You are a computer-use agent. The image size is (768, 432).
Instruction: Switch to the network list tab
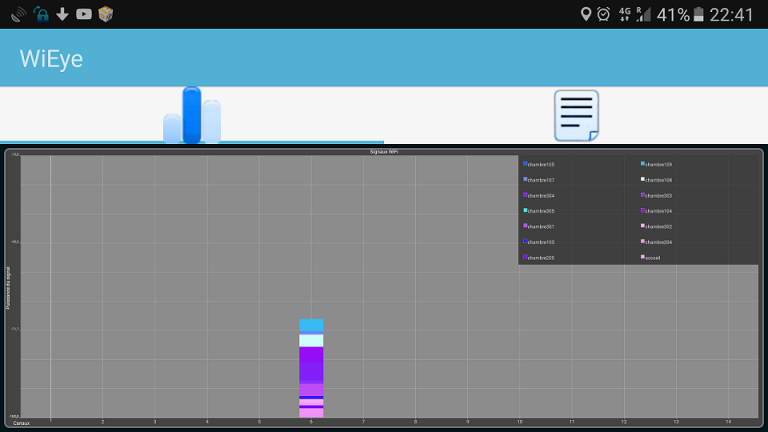576,116
